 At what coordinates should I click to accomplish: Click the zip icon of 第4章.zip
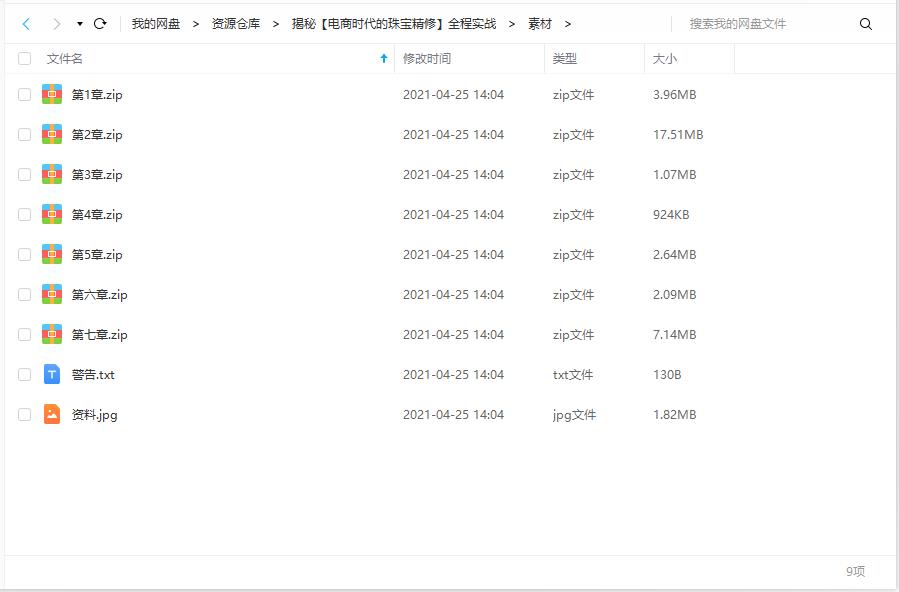coord(52,214)
